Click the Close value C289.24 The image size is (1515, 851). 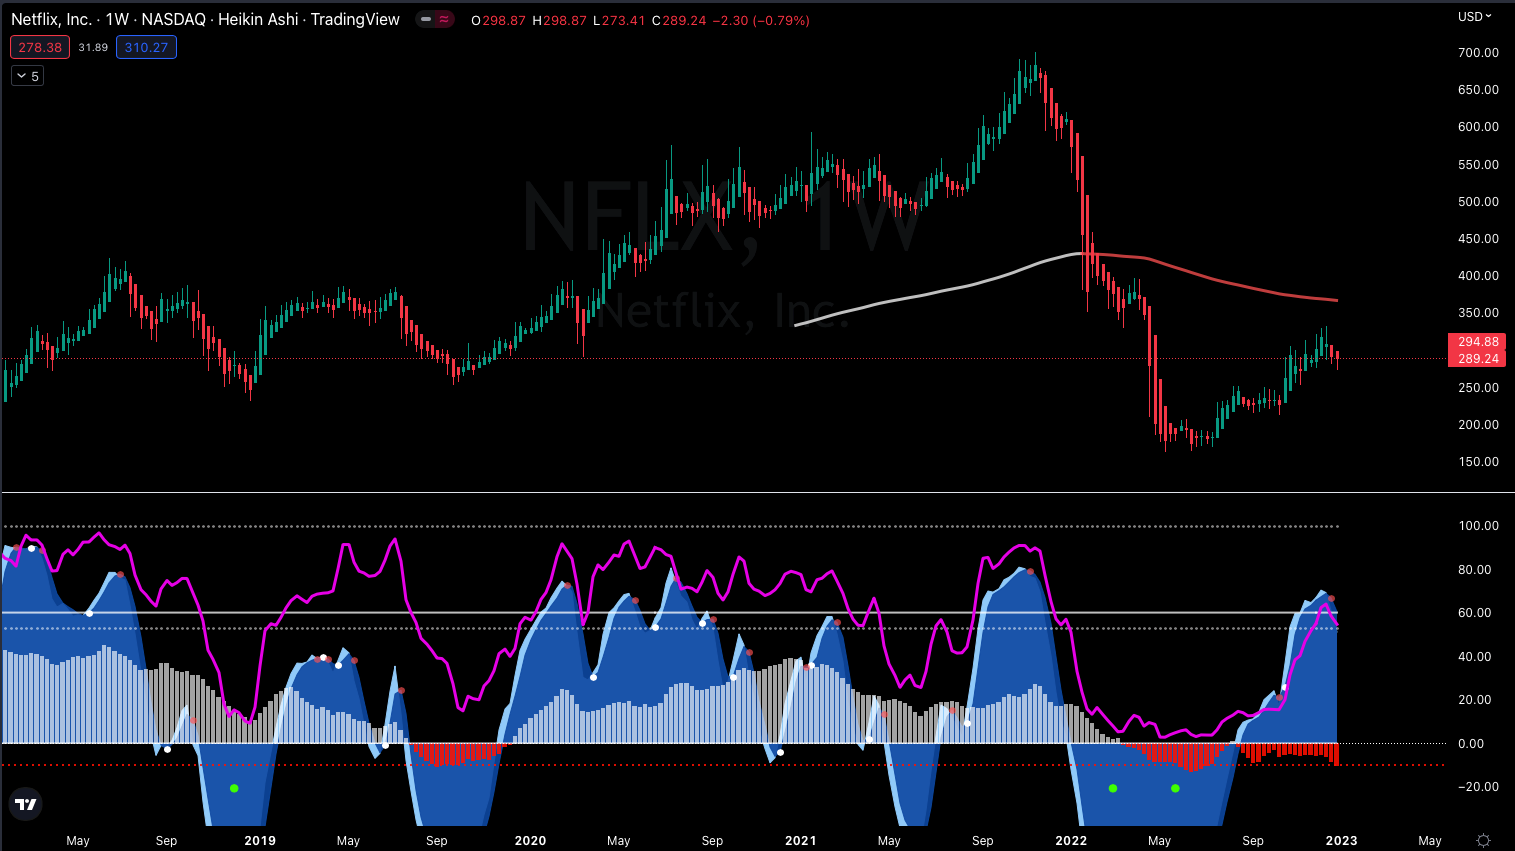pyautogui.click(x=679, y=20)
